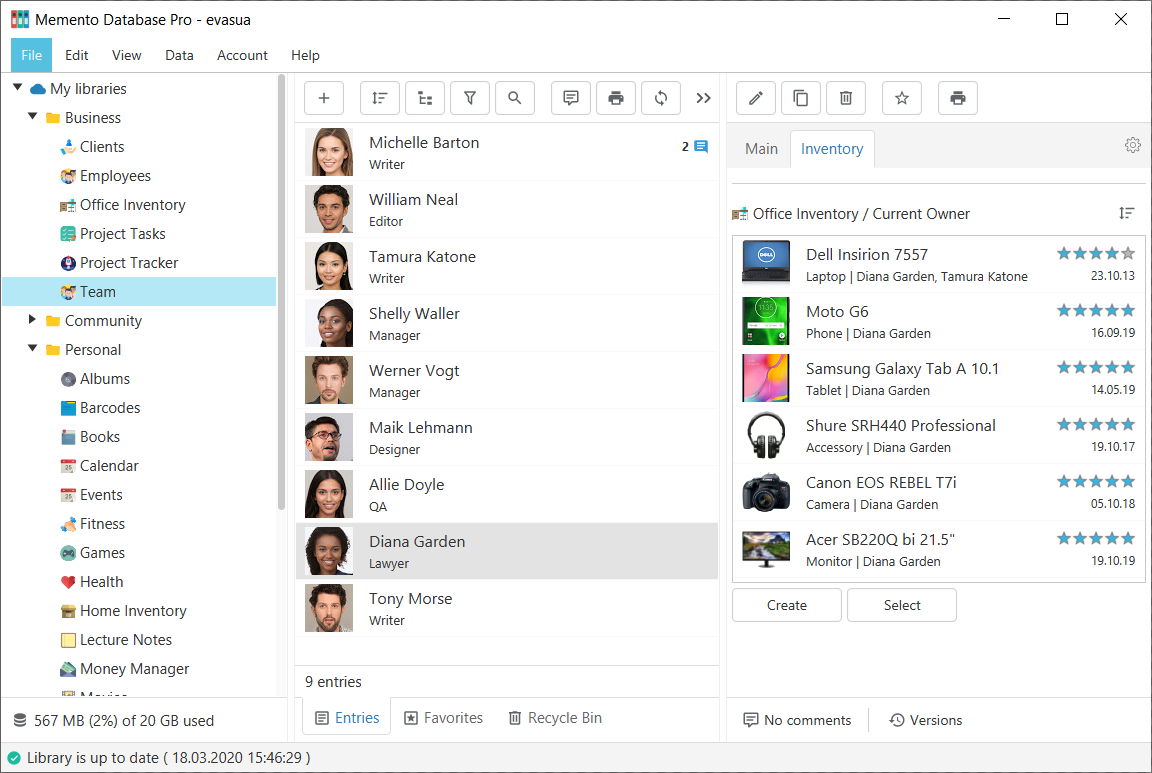Image resolution: width=1152 pixels, height=773 pixels.
Task: Edit Diana Garden using the pencil icon
Action: click(x=755, y=97)
